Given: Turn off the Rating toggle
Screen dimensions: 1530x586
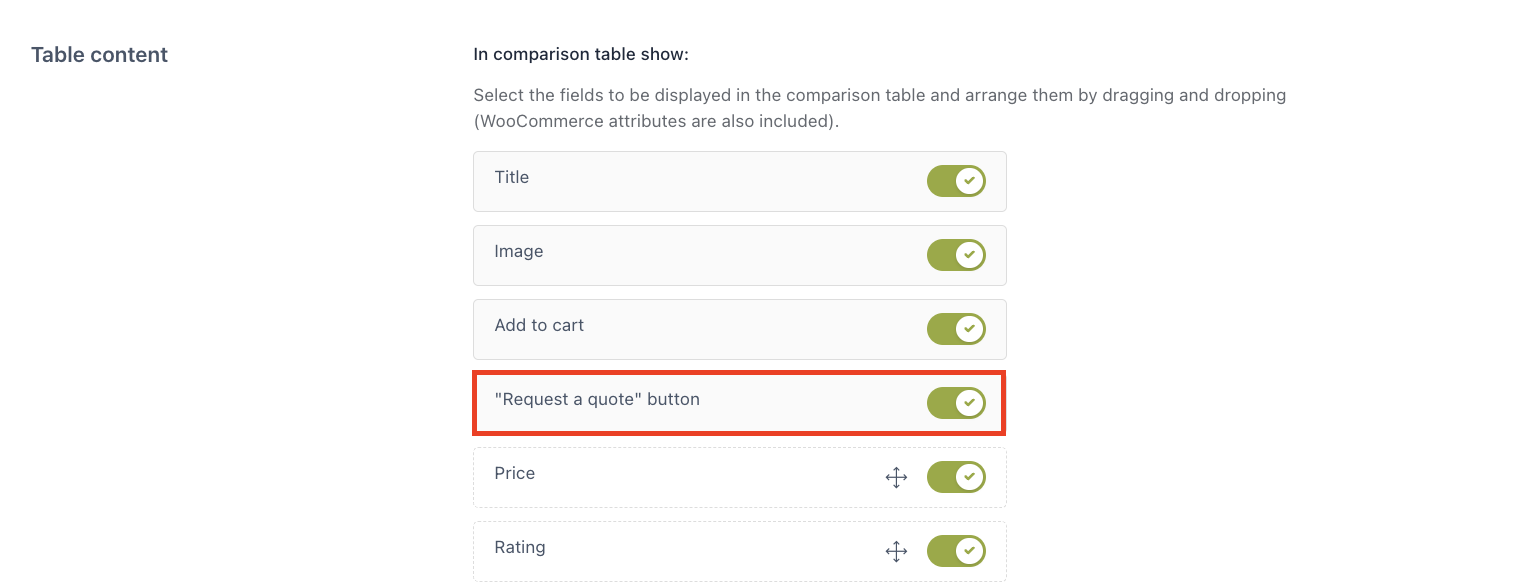Looking at the screenshot, I should click(956, 551).
